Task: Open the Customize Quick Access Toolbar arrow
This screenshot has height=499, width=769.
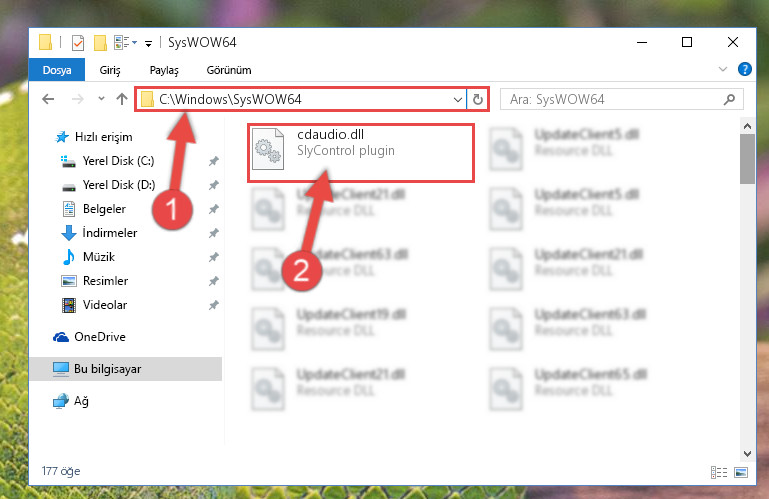Action: pyautogui.click(x=148, y=44)
